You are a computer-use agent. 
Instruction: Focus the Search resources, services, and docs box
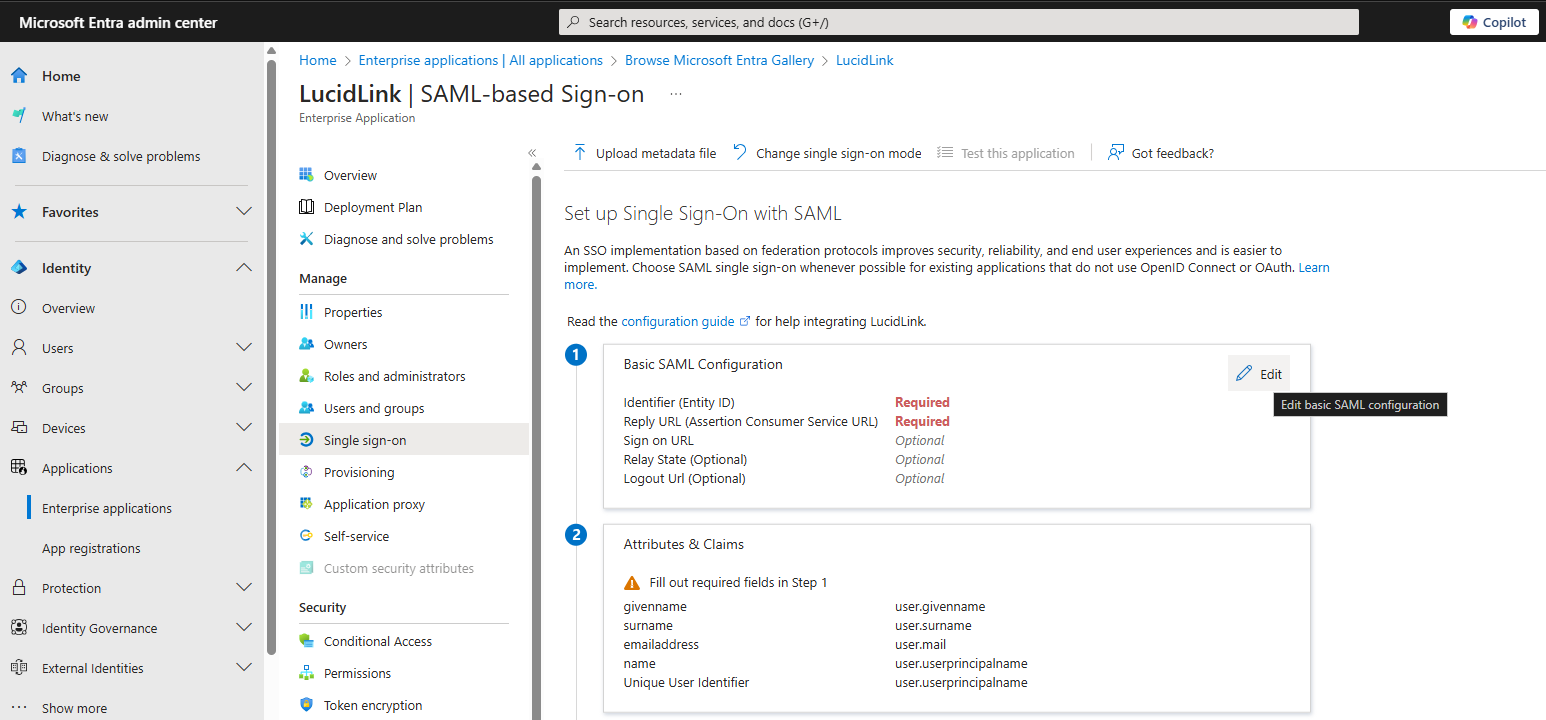click(x=958, y=22)
